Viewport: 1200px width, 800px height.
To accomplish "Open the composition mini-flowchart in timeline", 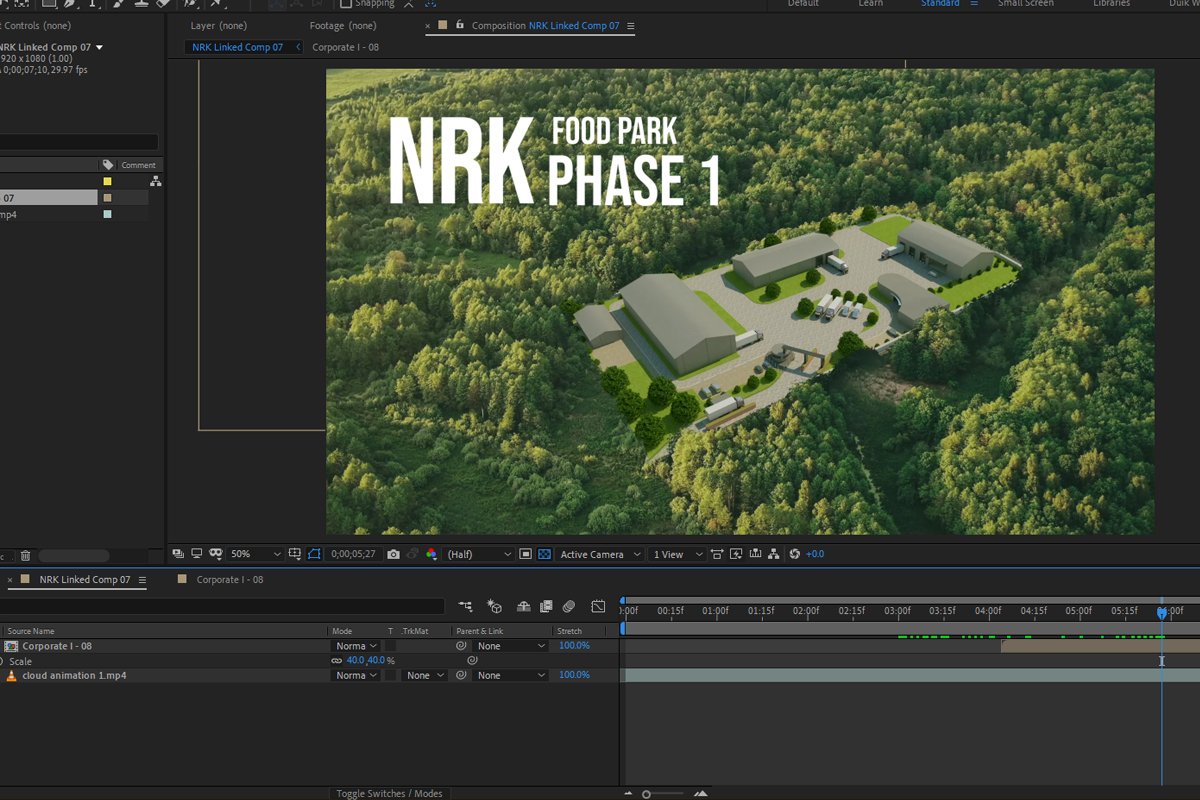I will pyautogui.click(x=465, y=607).
